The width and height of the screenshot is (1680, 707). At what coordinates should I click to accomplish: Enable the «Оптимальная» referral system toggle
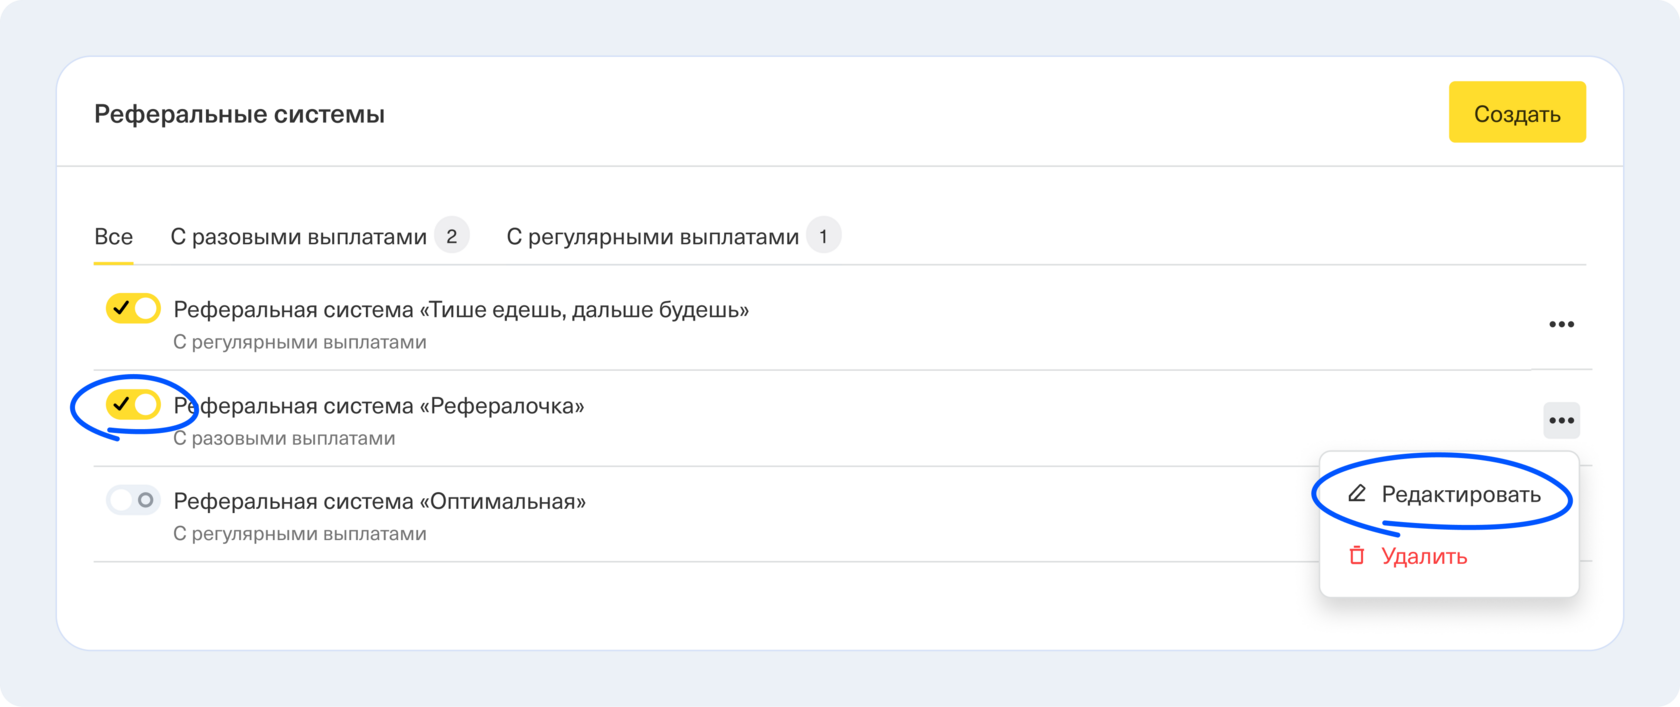point(133,500)
